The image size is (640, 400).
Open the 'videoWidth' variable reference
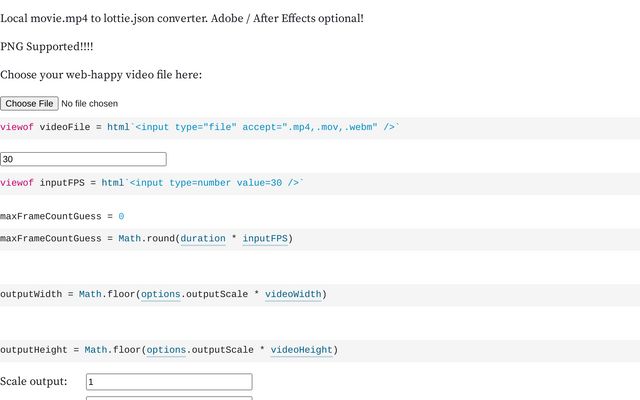pos(293,295)
